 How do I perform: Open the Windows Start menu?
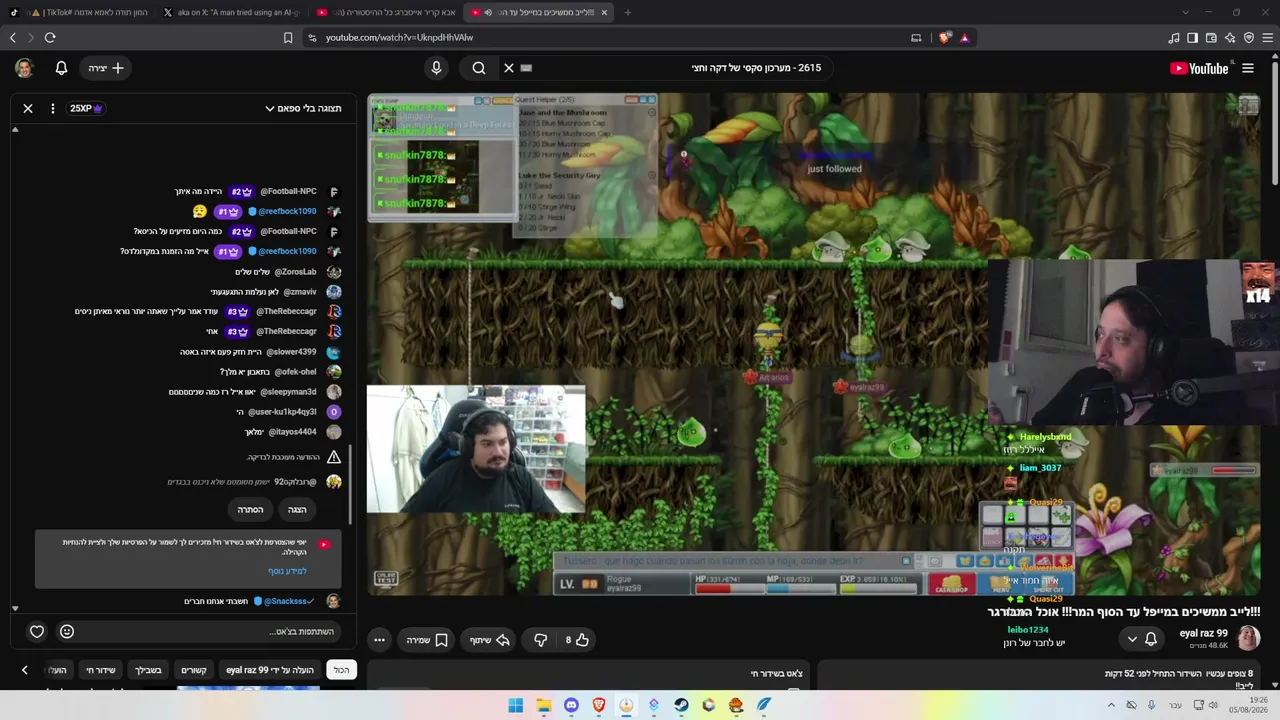pos(515,705)
